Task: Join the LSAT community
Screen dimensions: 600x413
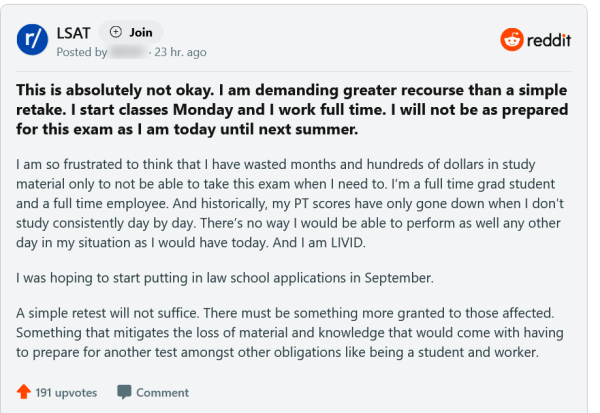Action: (x=131, y=32)
